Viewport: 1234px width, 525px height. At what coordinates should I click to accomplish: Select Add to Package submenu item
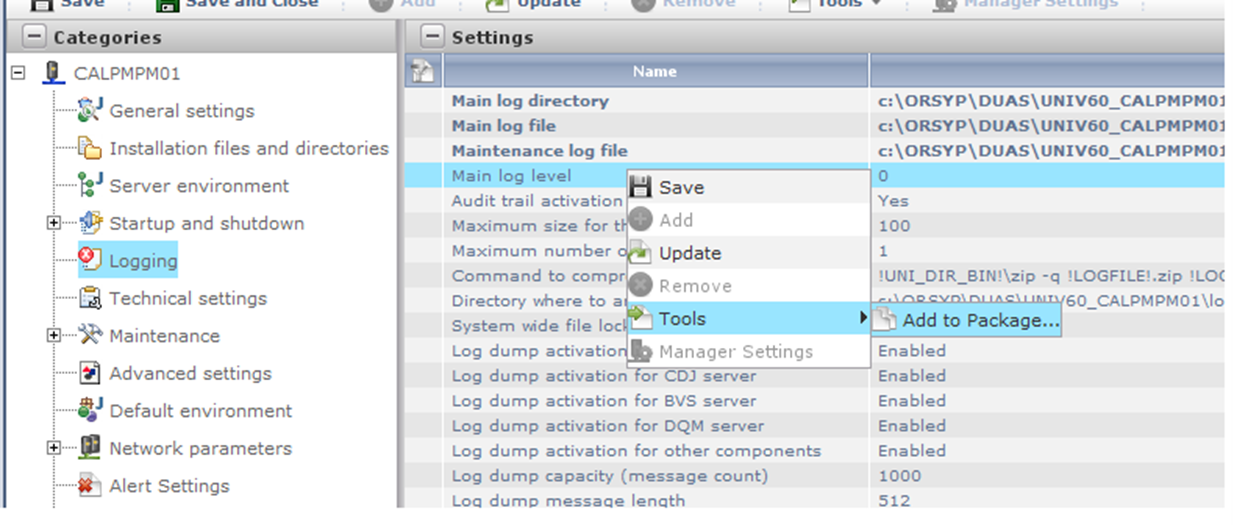[980, 320]
